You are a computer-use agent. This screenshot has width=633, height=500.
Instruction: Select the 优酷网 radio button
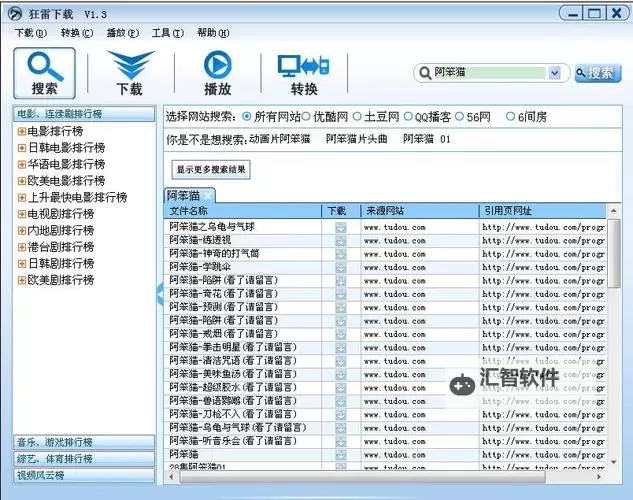coord(306,117)
